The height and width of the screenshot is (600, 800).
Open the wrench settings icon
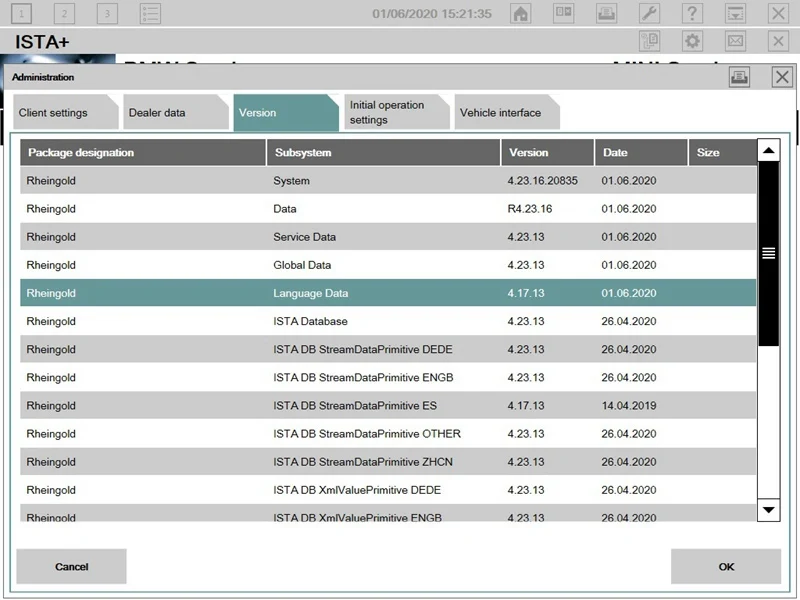click(649, 14)
